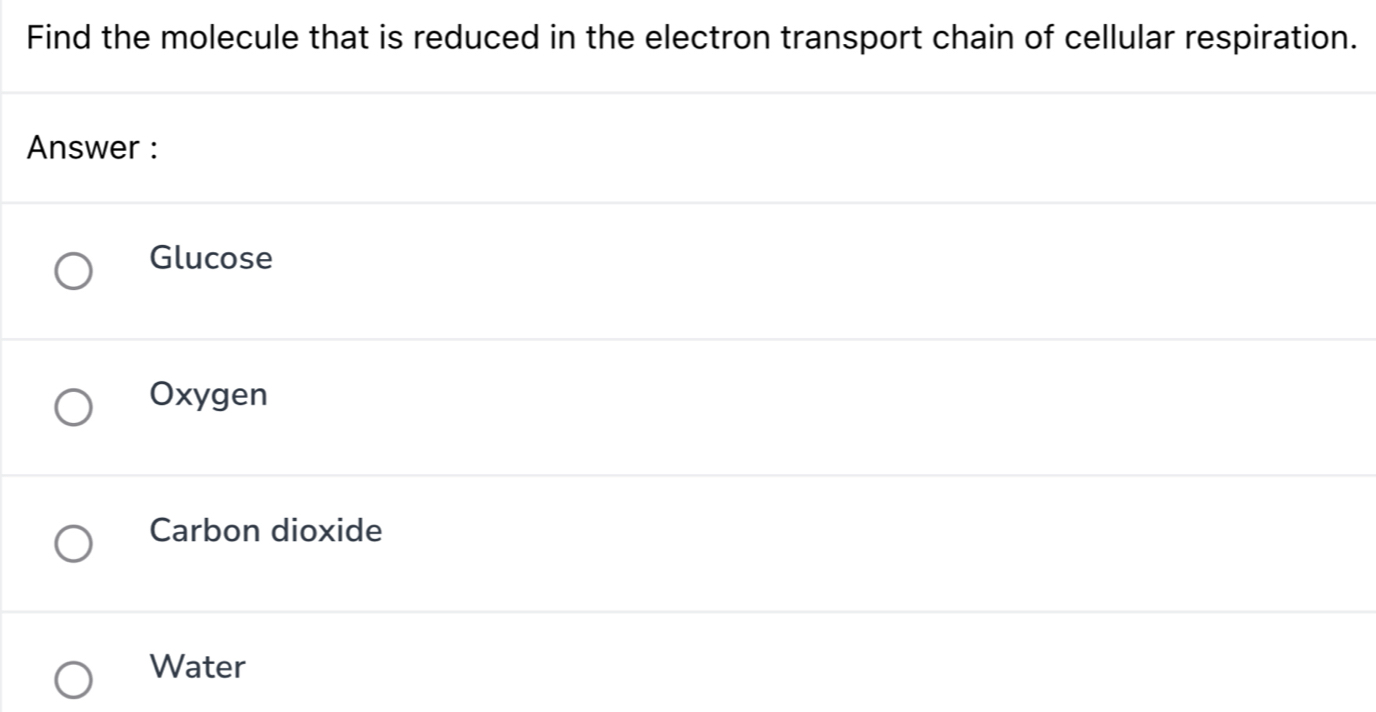Click empty space in the Glucose row
1376x712 pixels.
tap(800, 272)
